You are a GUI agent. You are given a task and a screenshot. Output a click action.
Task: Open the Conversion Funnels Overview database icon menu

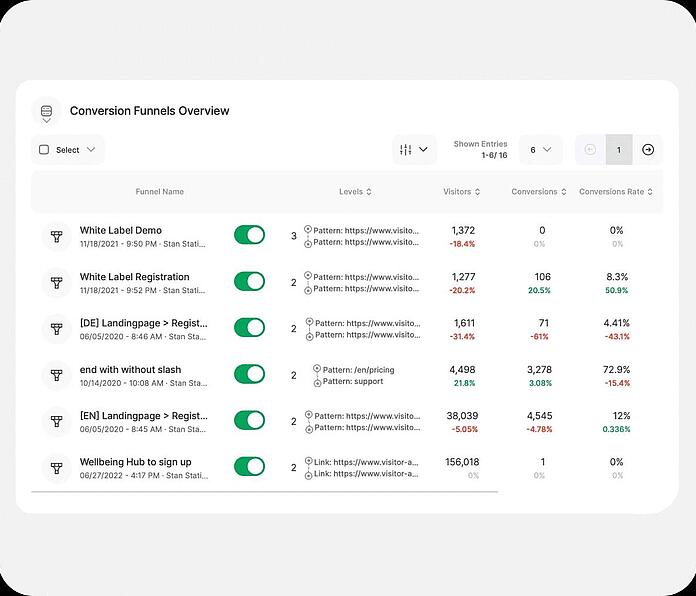pyautogui.click(x=47, y=111)
